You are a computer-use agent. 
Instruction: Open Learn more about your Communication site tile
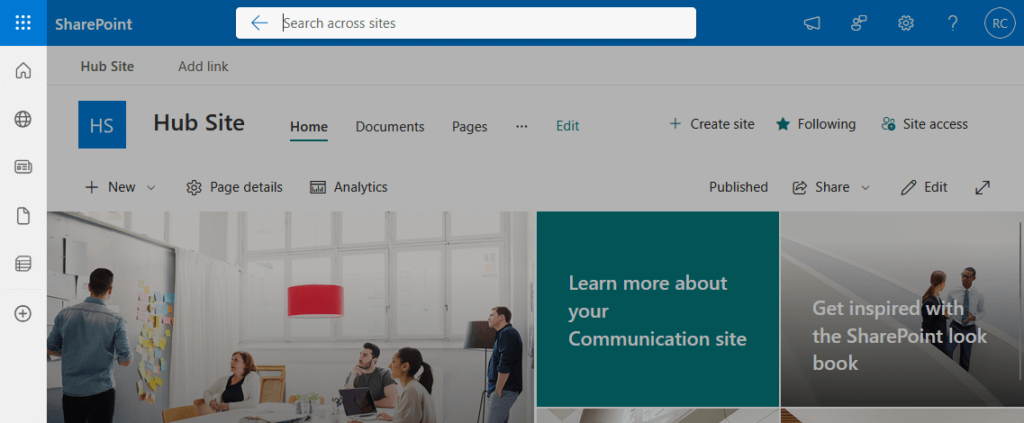point(658,309)
